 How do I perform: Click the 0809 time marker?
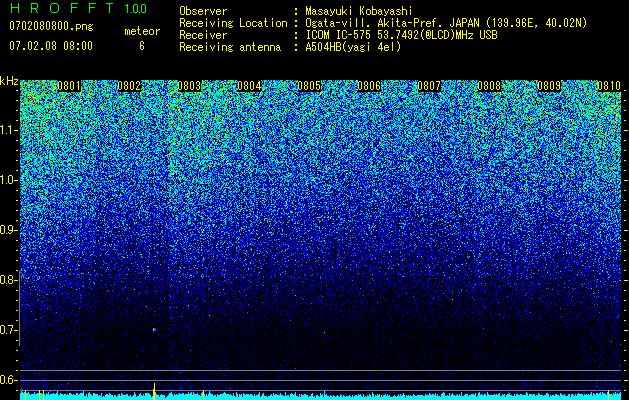[x=549, y=86]
